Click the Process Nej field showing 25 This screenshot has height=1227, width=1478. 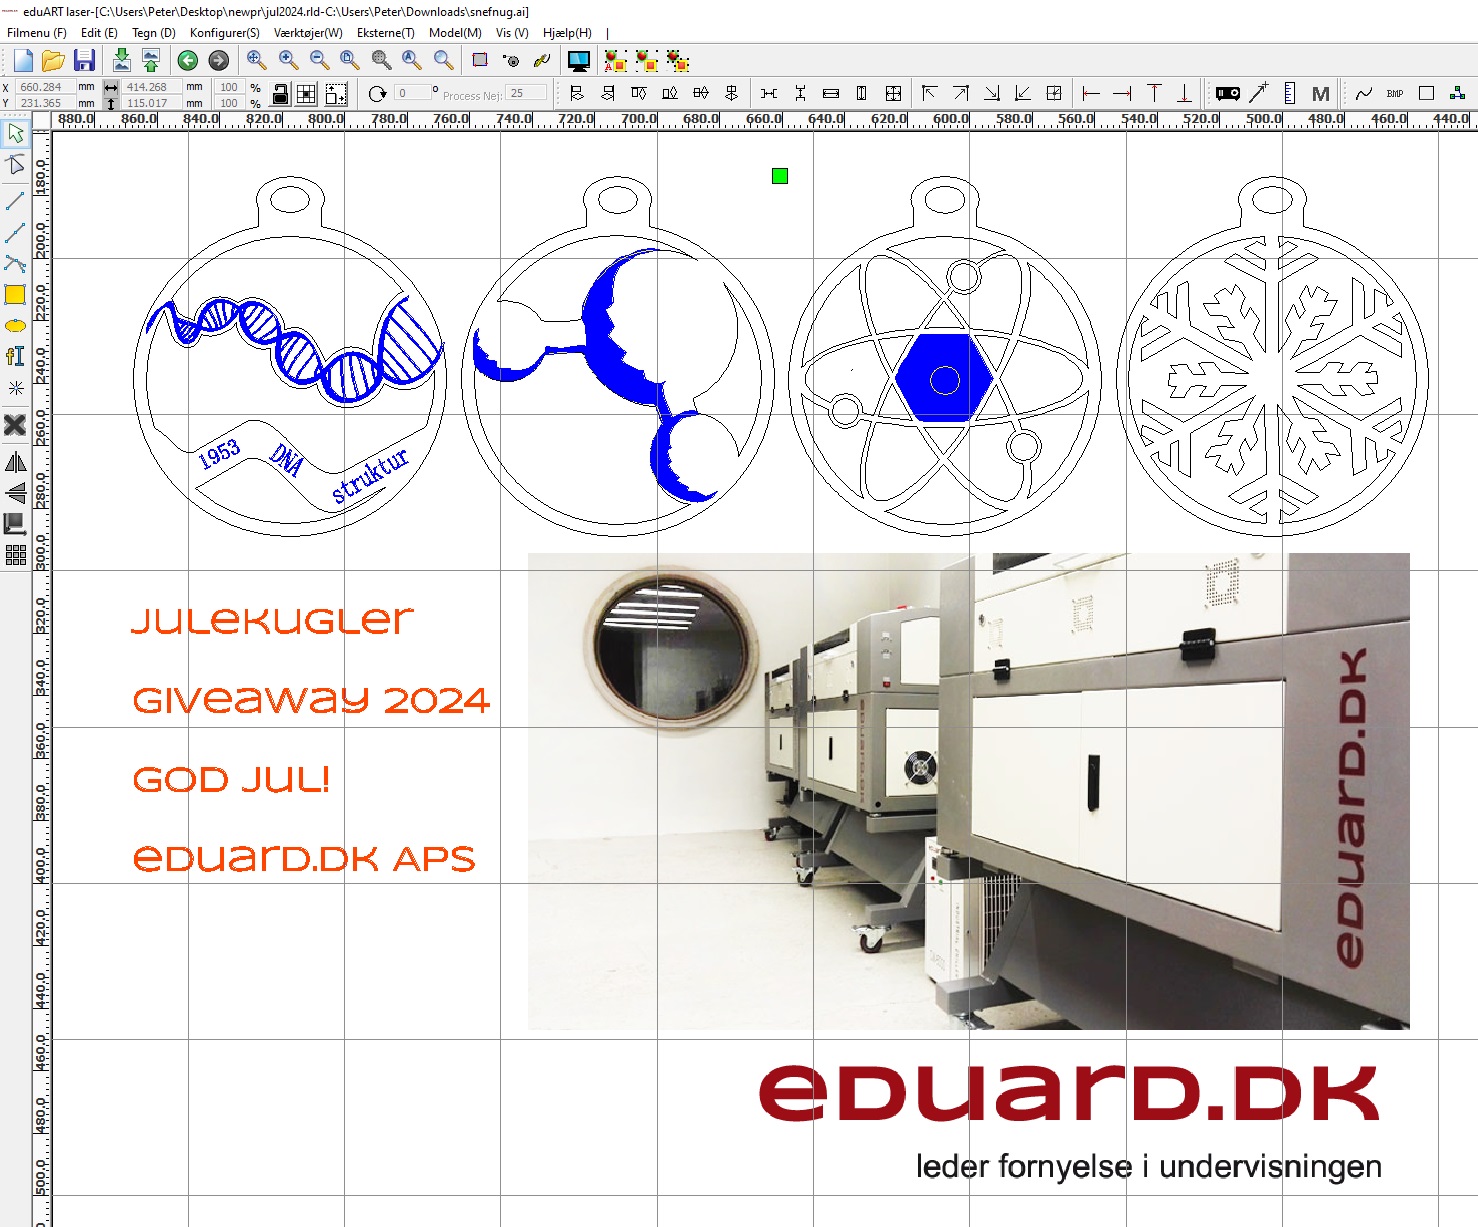click(526, 93)
